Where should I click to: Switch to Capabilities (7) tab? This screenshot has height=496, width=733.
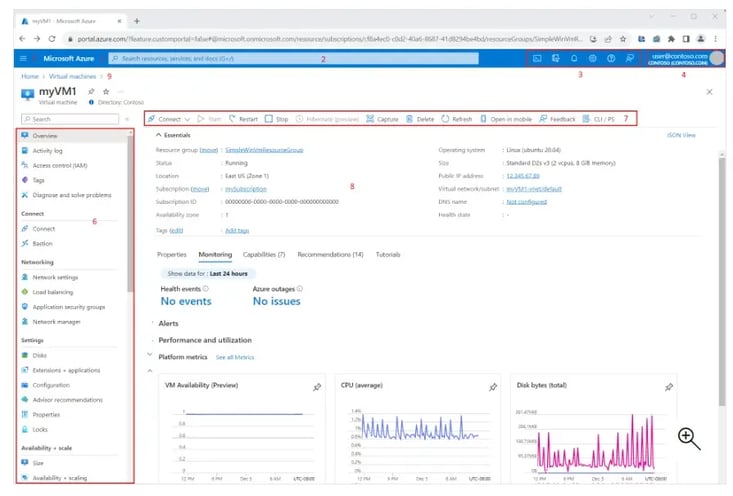pyautogui.click(x=264, y=255)
